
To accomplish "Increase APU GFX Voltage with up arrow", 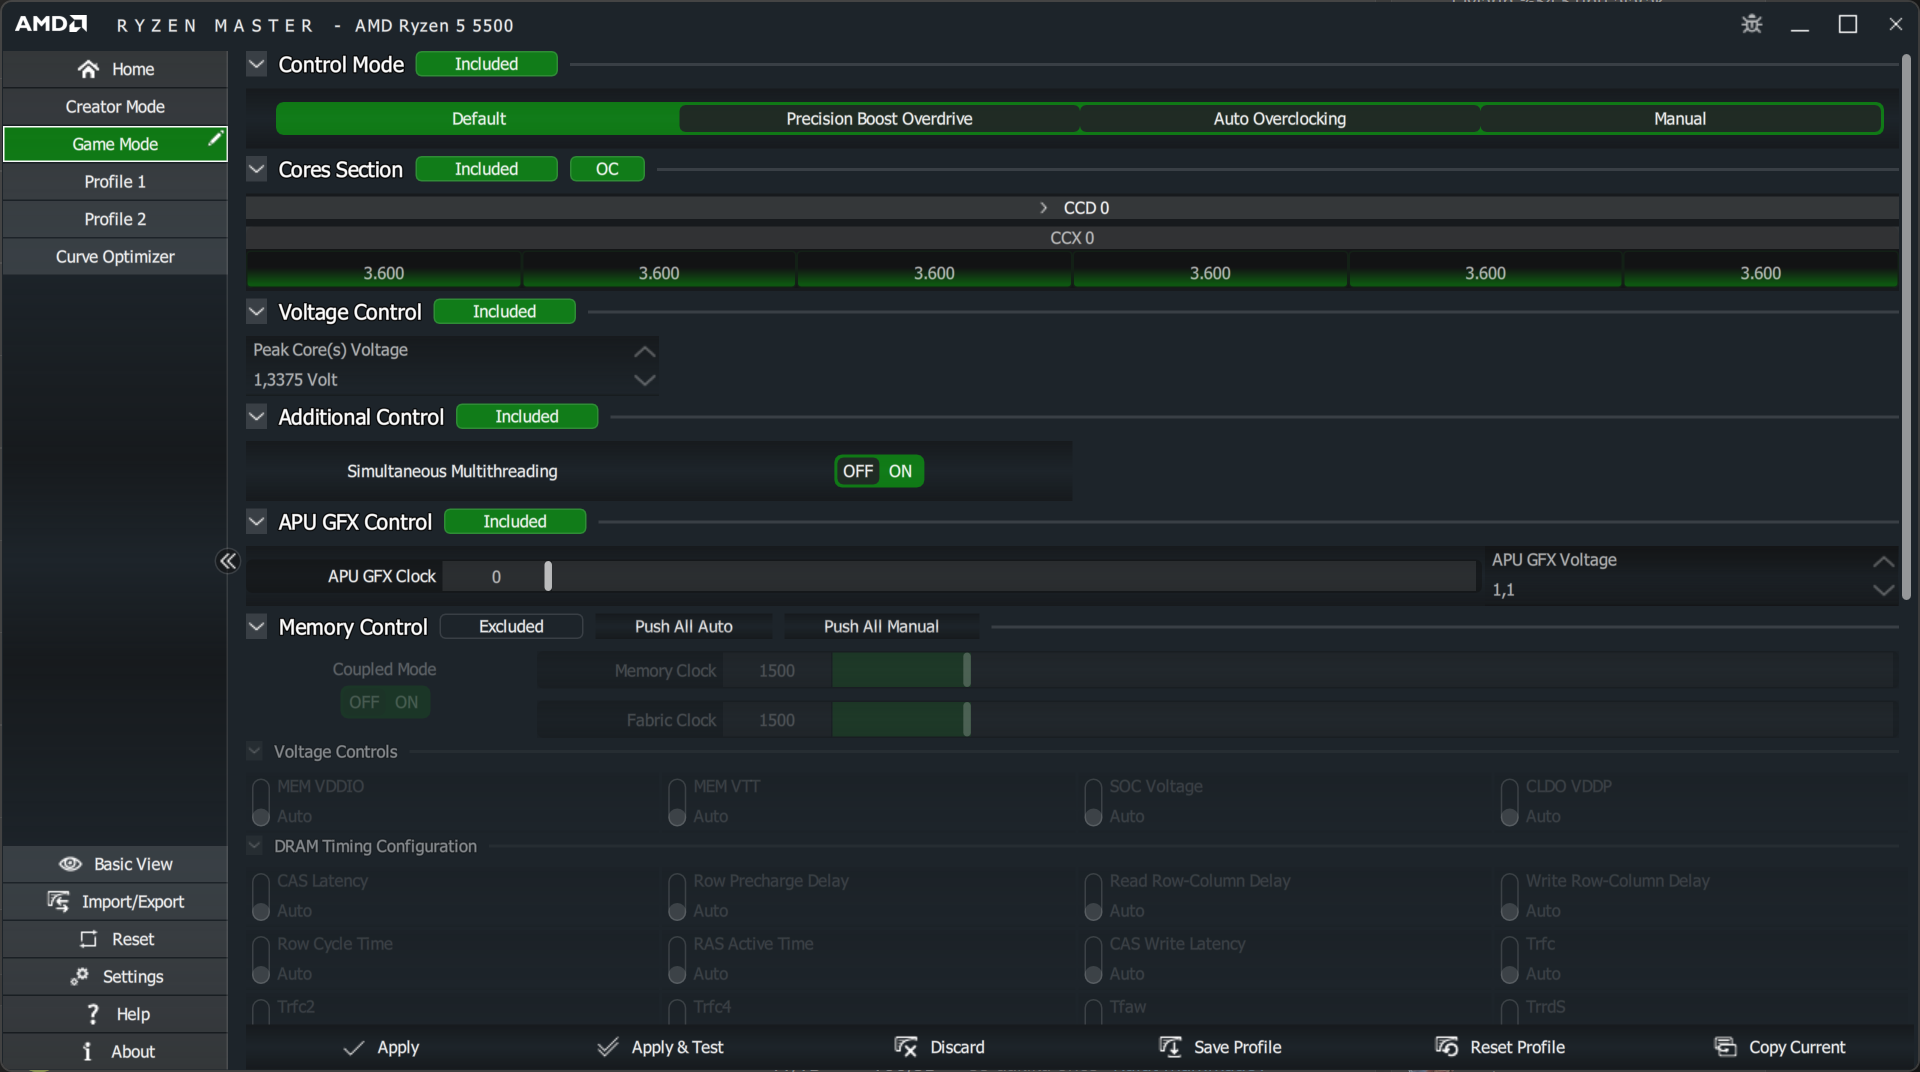I will coord(1884,561).
